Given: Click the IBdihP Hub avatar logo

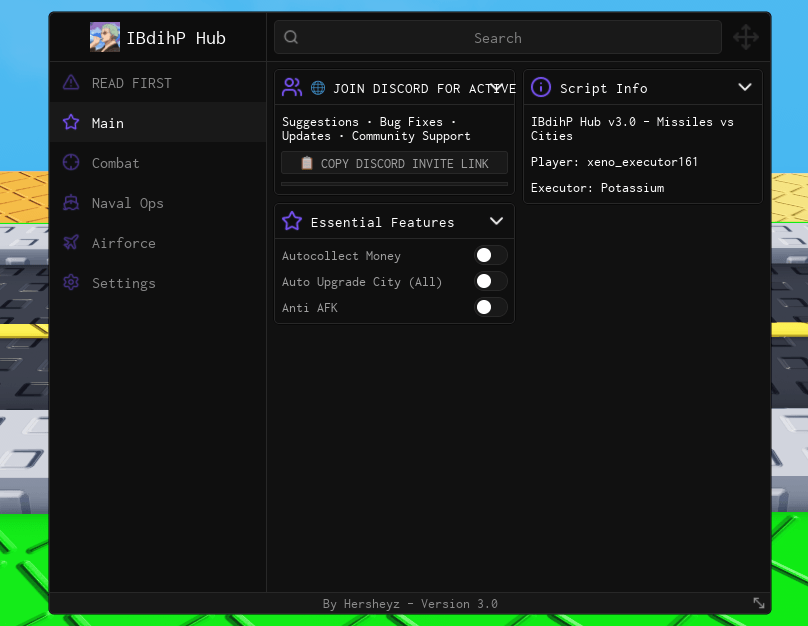Looking at the screenshot, I should click(105, 37).
